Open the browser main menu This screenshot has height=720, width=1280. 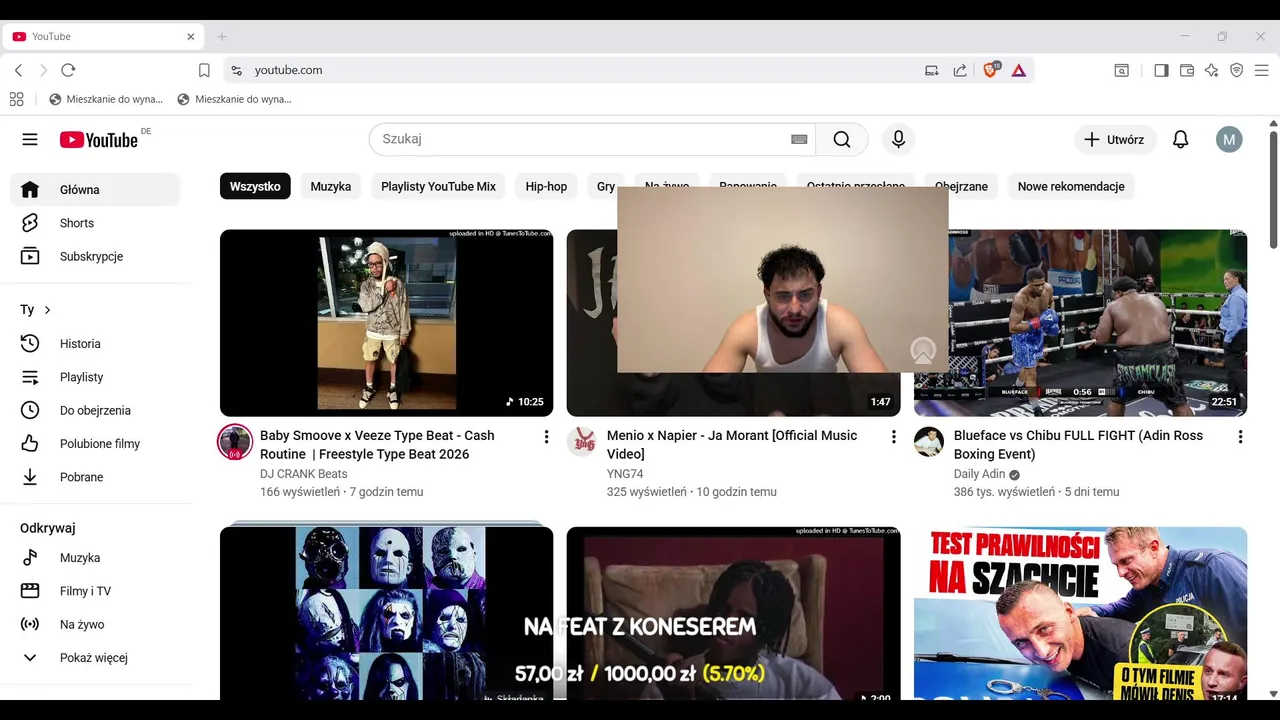coord(1261,70)
